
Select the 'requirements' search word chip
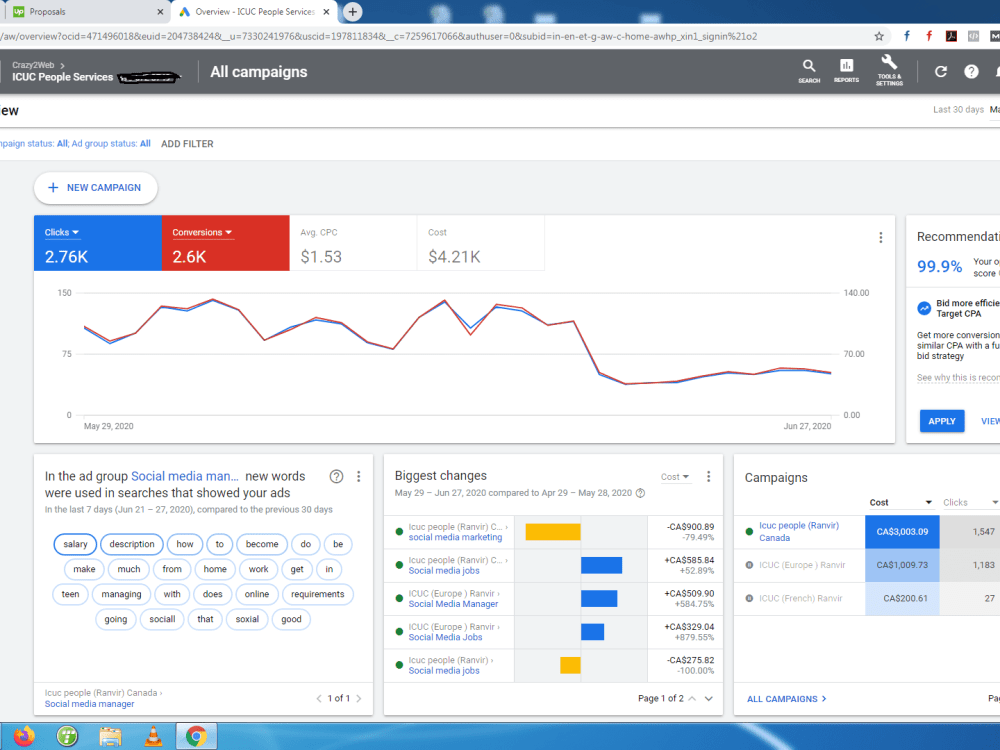[x=318, y=594]
